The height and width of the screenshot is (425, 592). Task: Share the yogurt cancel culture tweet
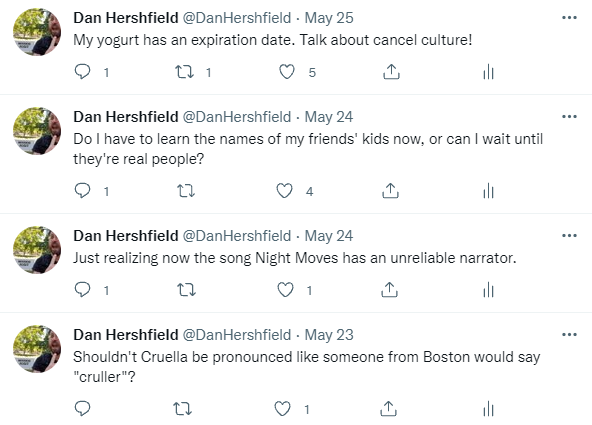391,71
